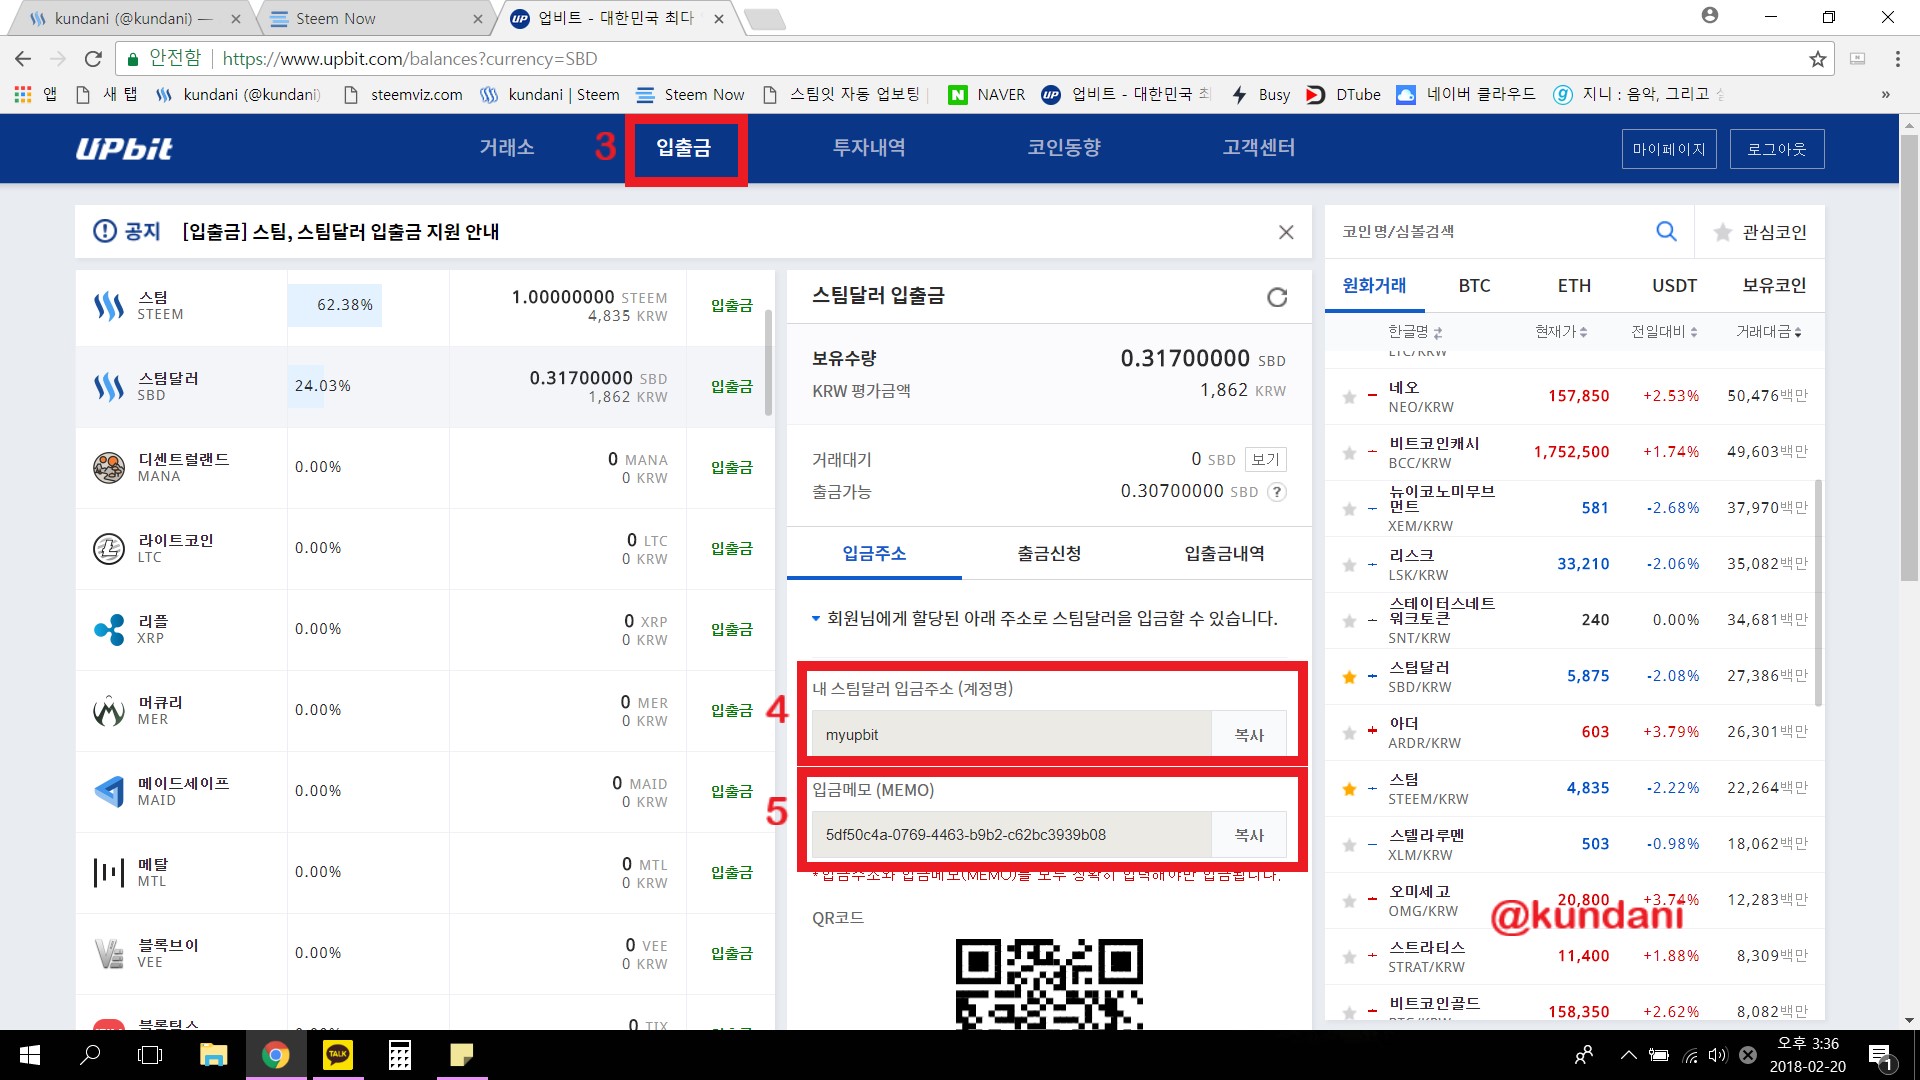This screenshot has height=1080, width=1920.
Task: Open KakaoTalk from the taskbar
Action: point(338,1055)
